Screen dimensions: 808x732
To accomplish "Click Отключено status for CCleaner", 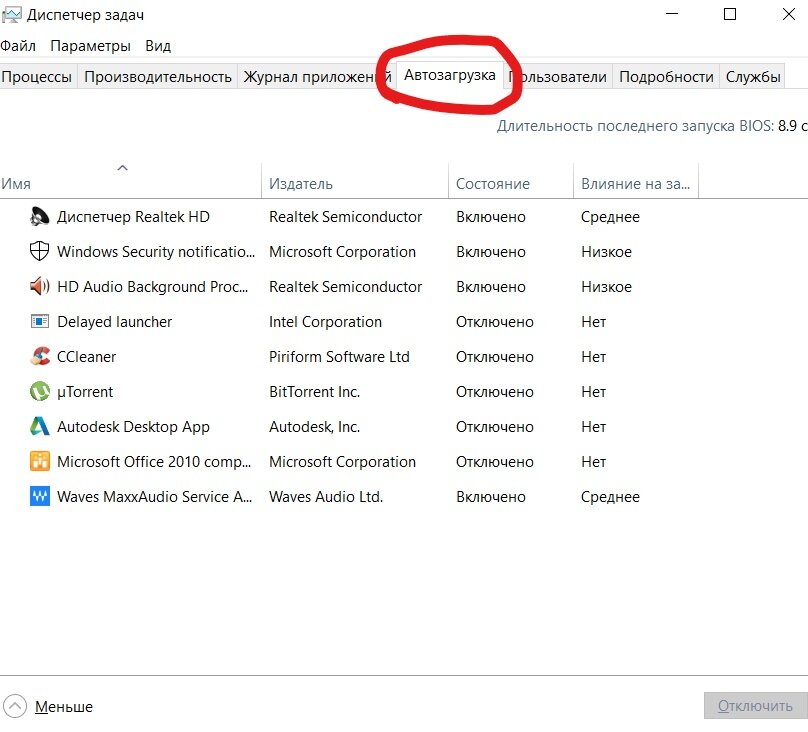I will tap(495, 356).
